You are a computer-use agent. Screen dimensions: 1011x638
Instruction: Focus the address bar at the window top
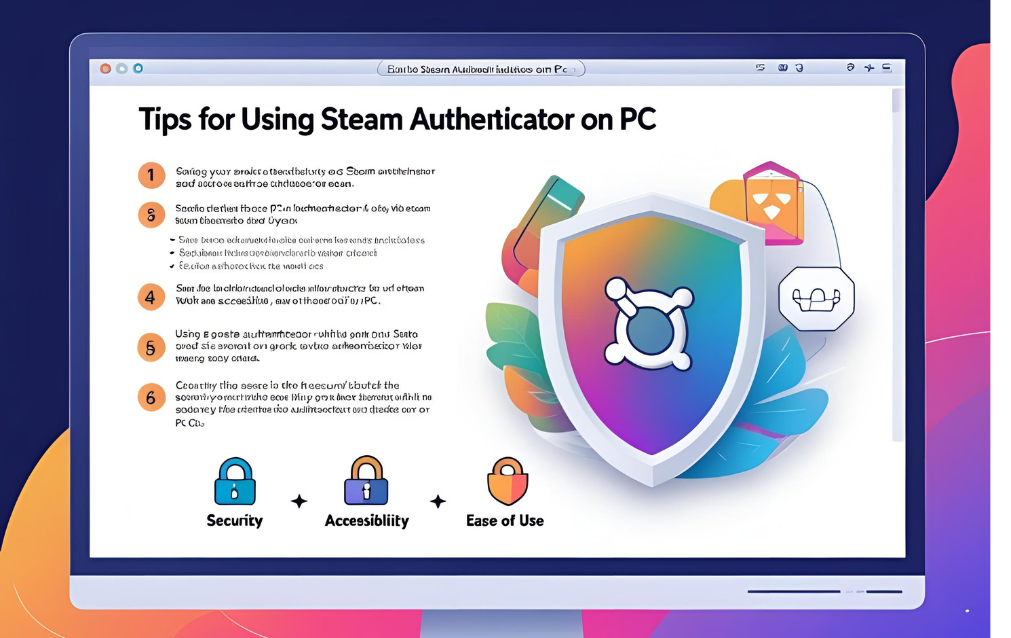(x=481, y=69)
